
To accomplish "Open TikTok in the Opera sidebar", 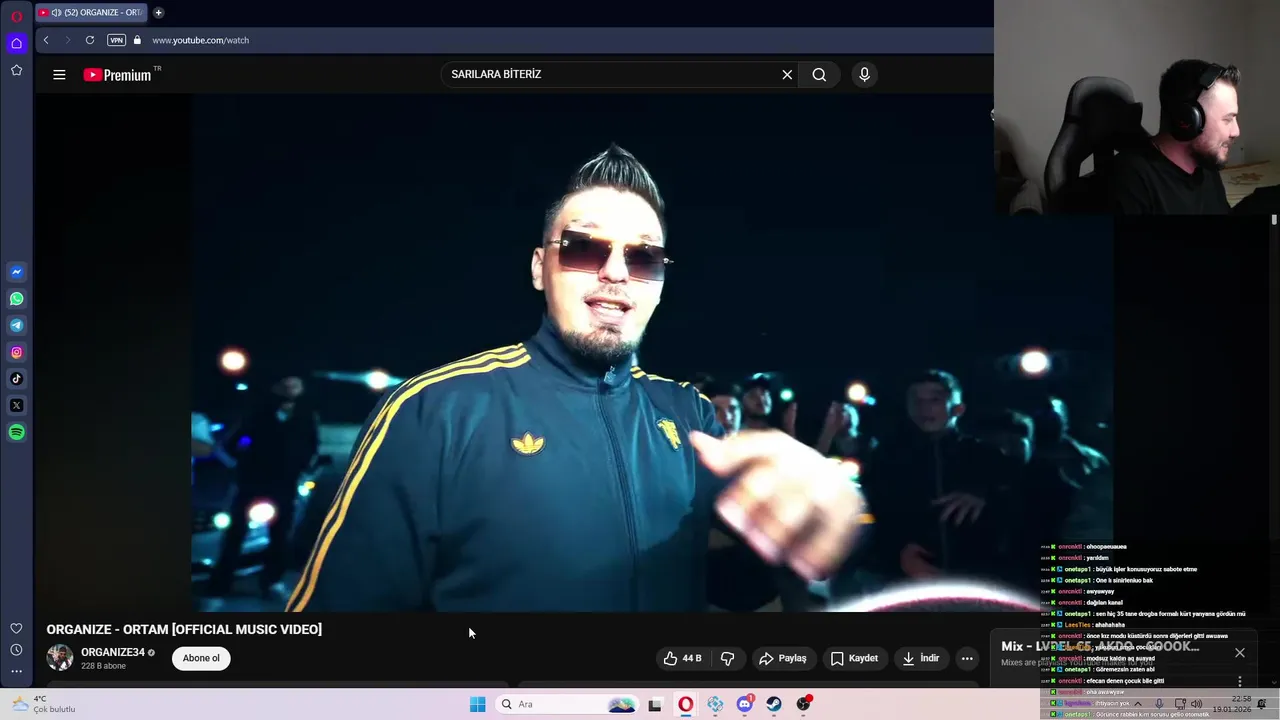I will tap(16, 379).
